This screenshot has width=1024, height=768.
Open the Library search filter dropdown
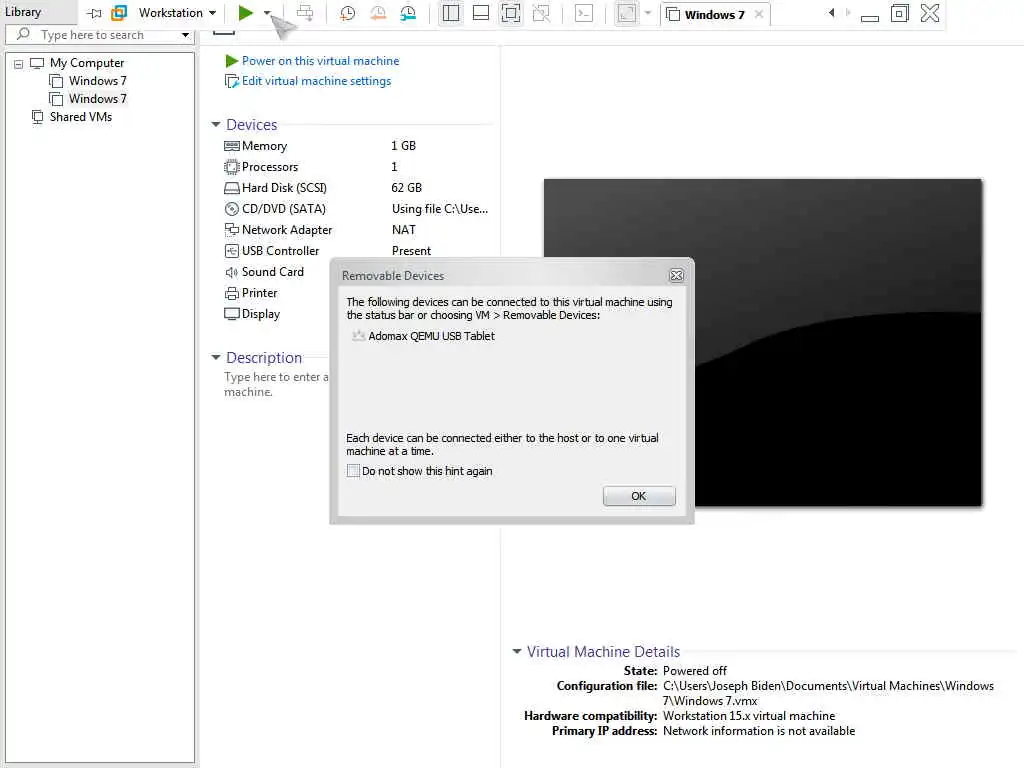pyautogui.click(x=185, y=35)
